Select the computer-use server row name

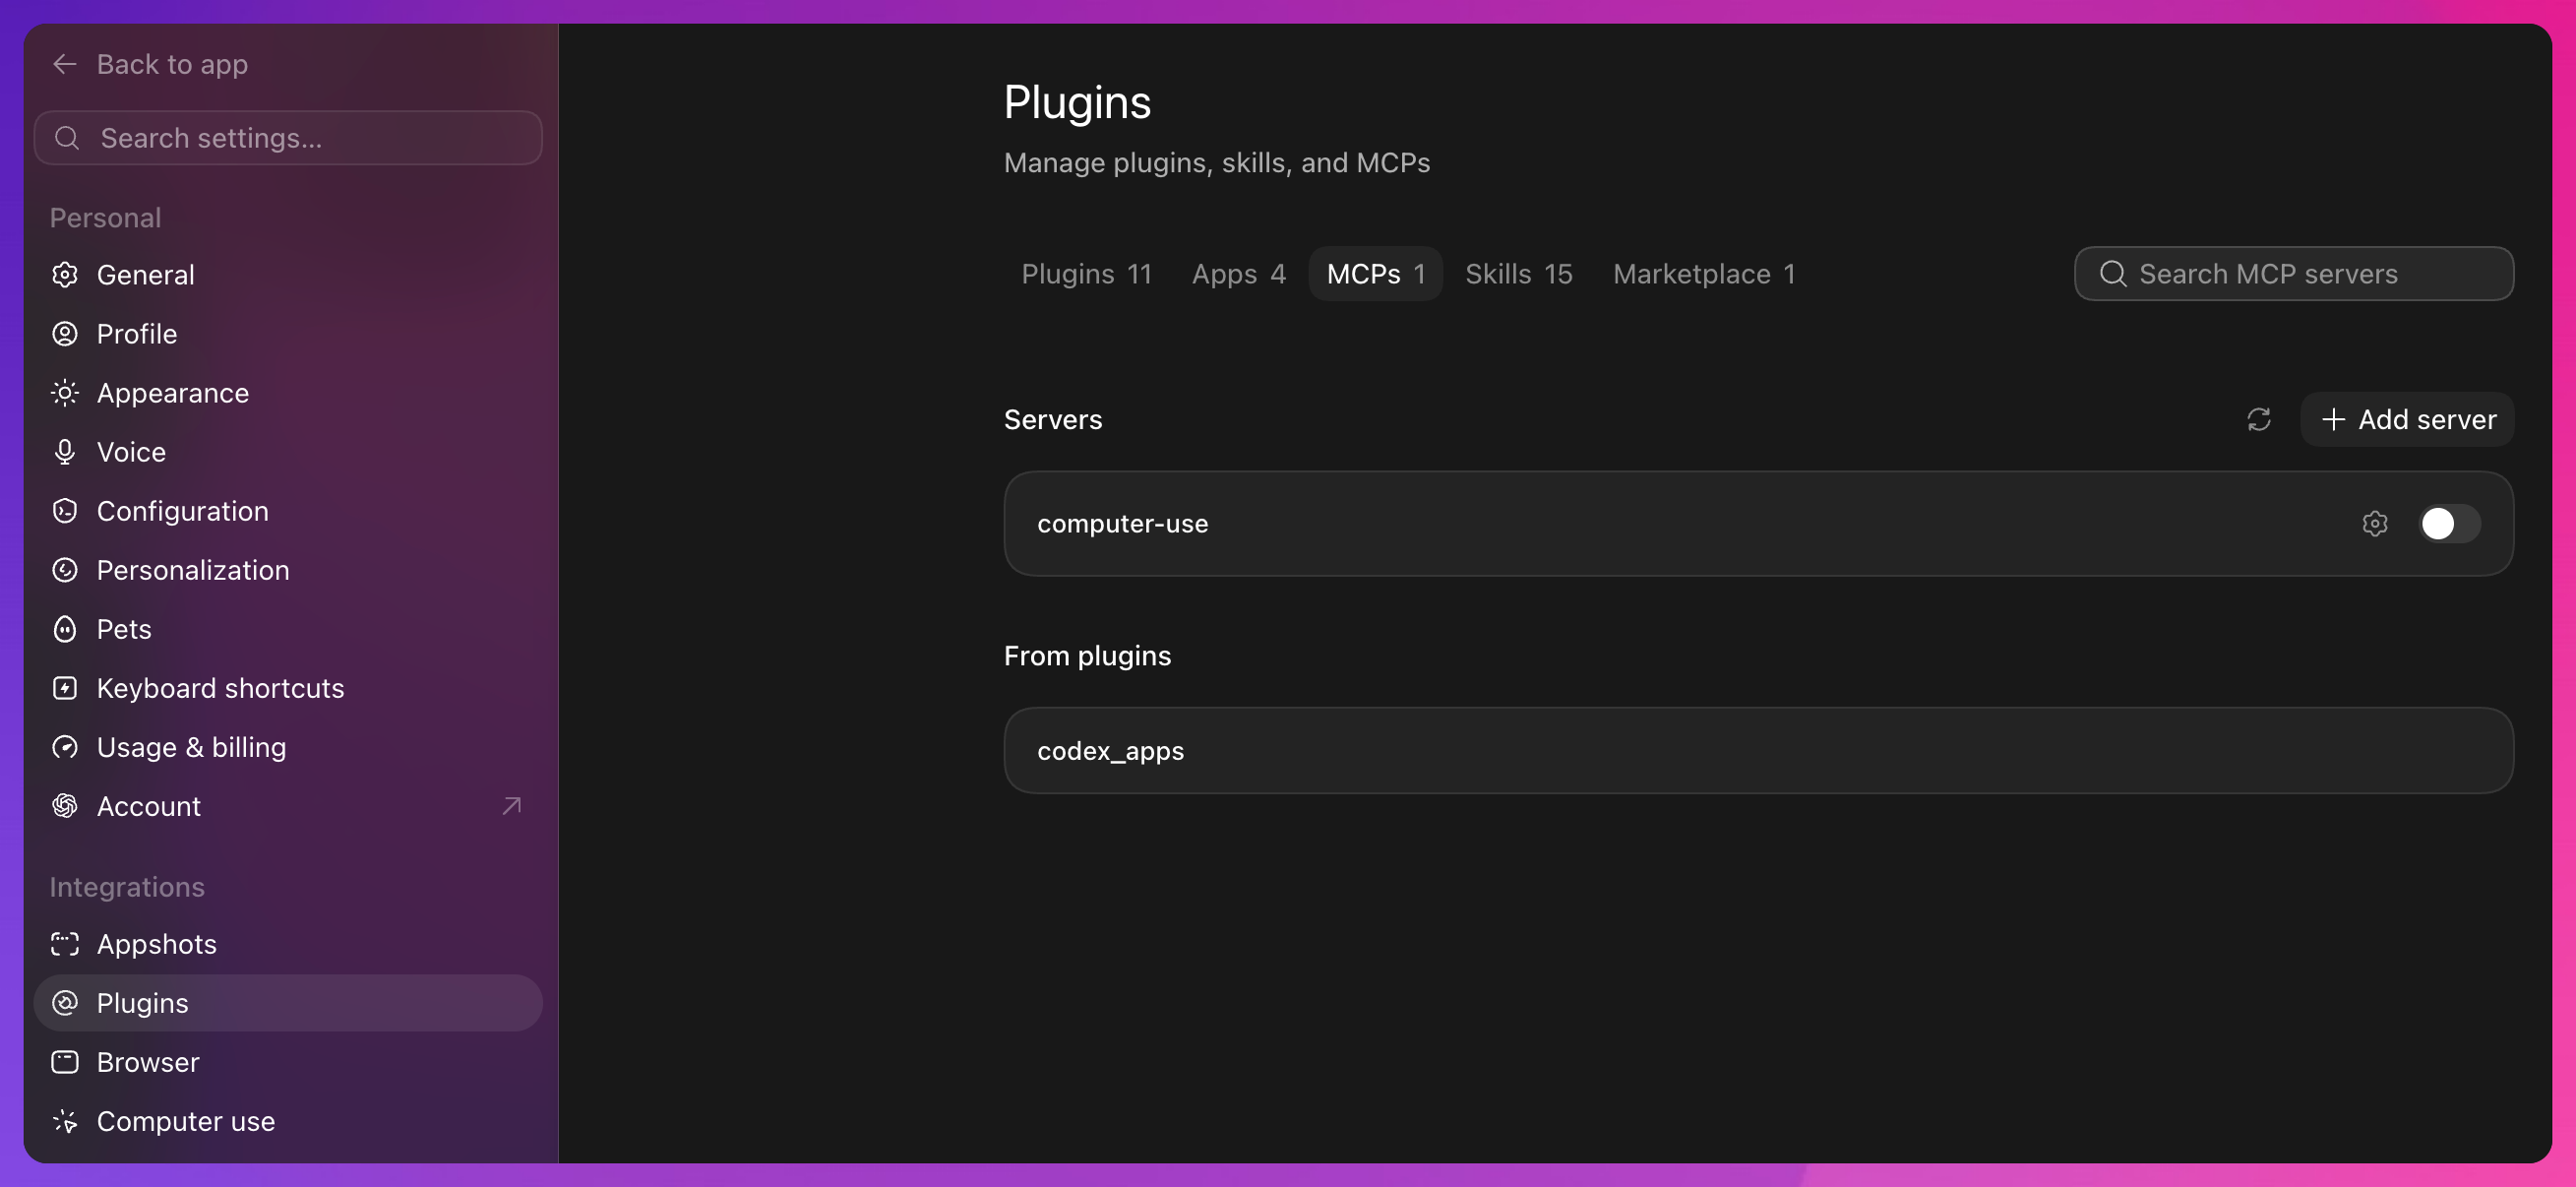coord(1122,523)
